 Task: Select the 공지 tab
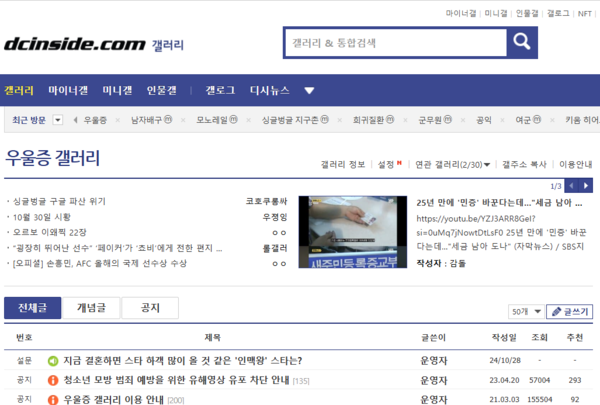tap(150, 308)
